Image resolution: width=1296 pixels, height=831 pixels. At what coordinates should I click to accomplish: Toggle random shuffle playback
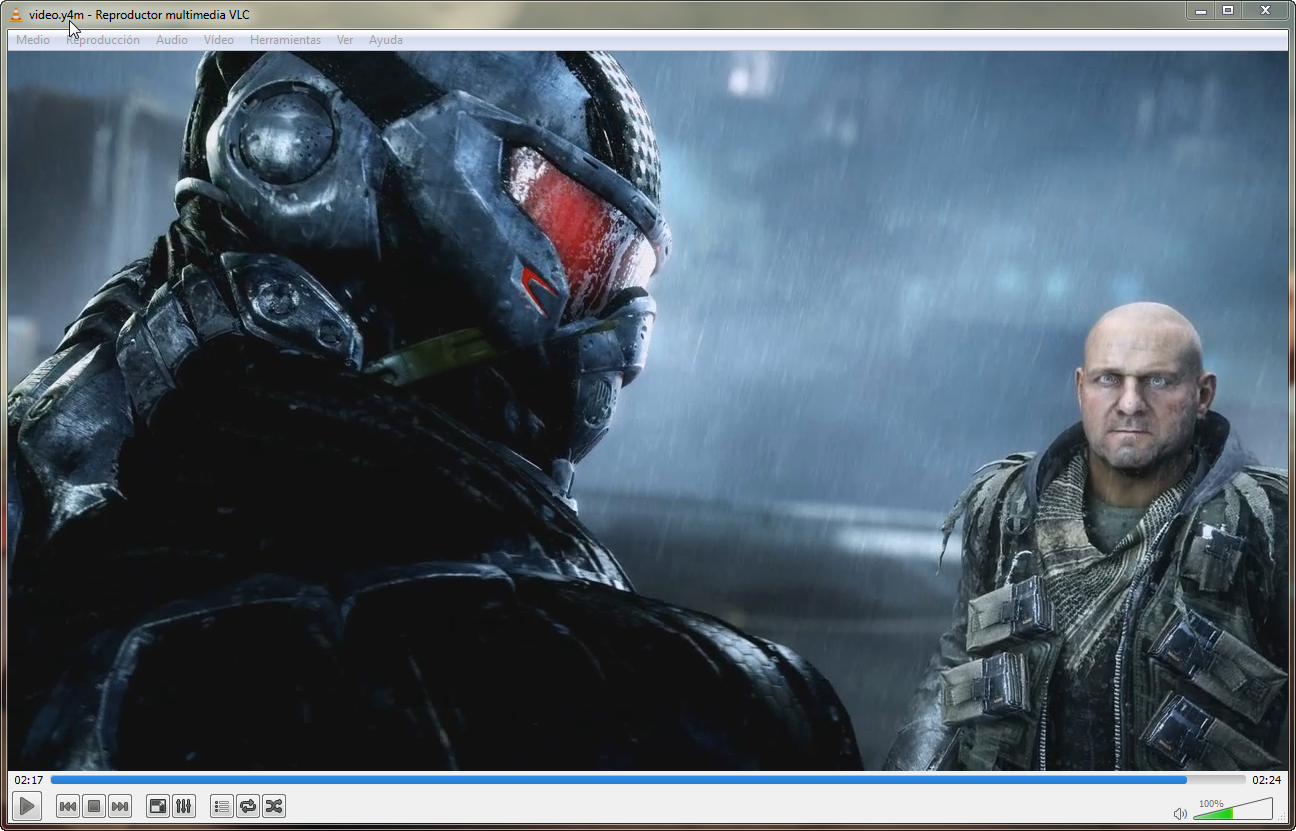click(274, 806)
